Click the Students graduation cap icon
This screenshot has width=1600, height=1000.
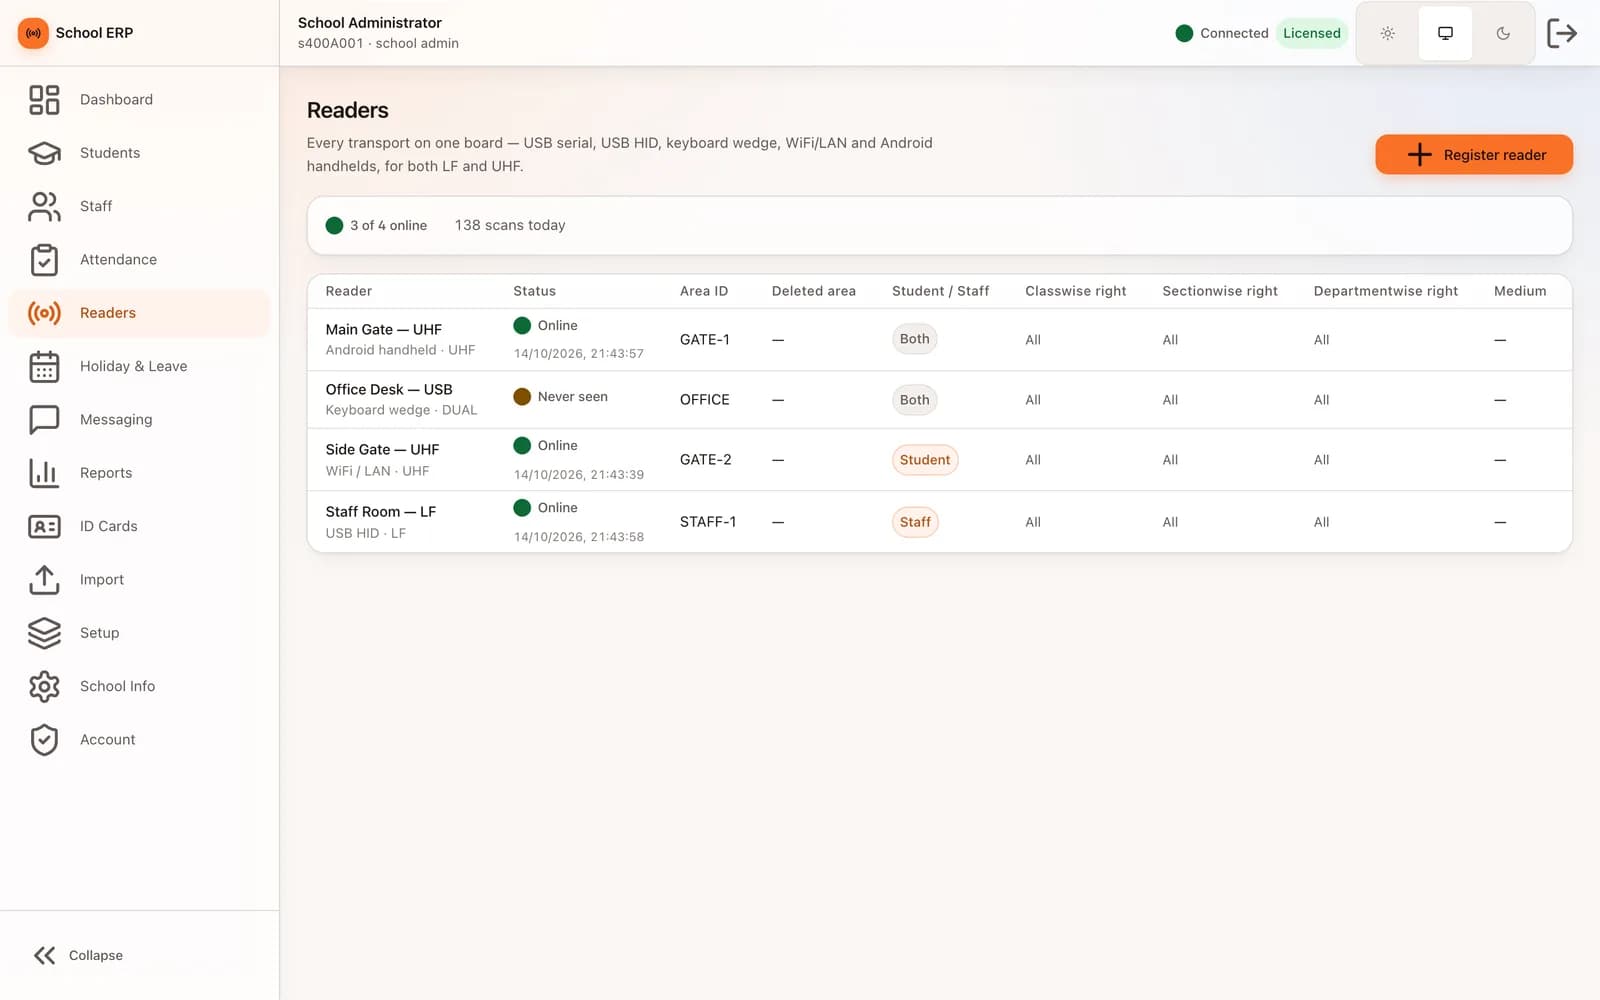click(44, 153)
